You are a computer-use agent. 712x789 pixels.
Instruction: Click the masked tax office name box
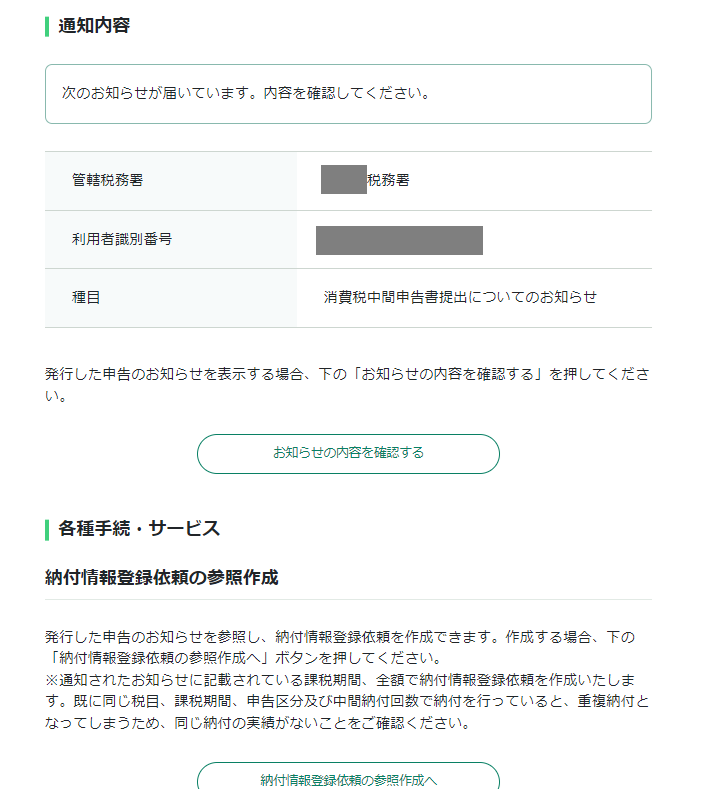[x=343, y=181]
